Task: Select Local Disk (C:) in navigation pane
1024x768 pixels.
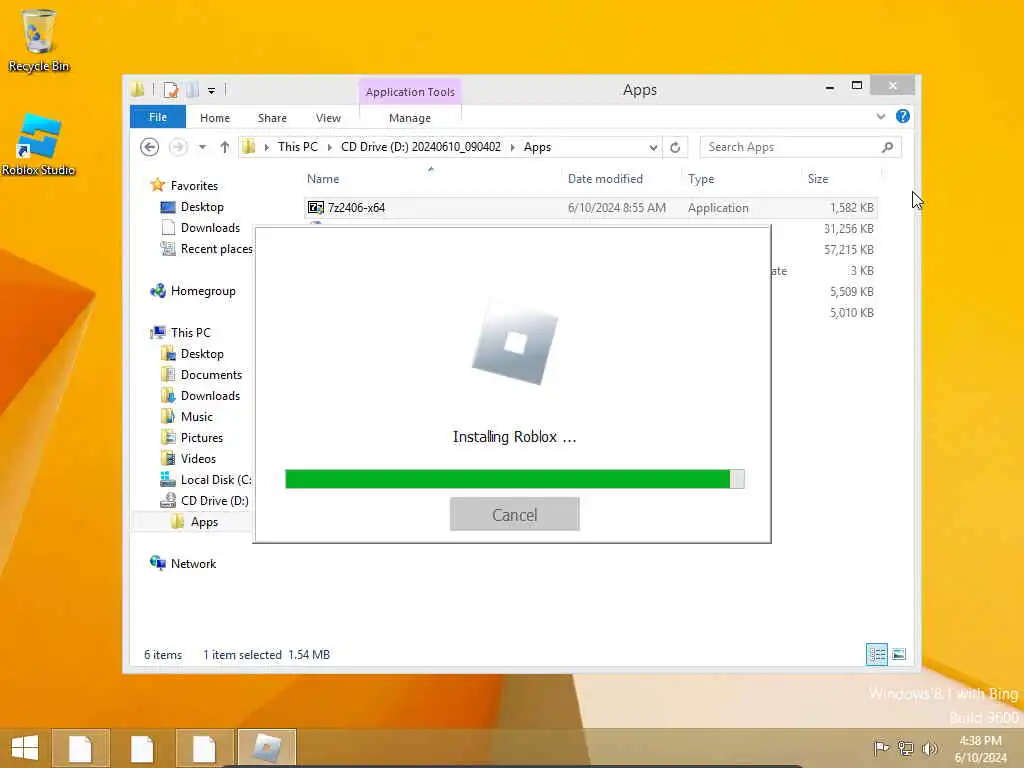Action: [216, 479]
